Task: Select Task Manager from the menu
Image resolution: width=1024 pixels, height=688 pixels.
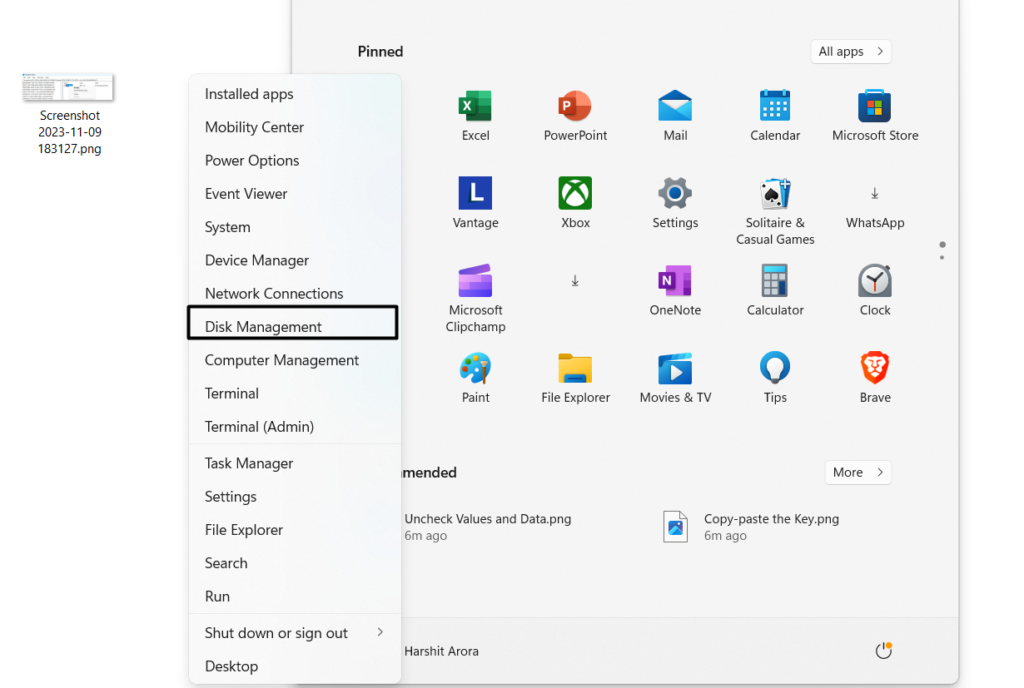Action: point(249,463)
